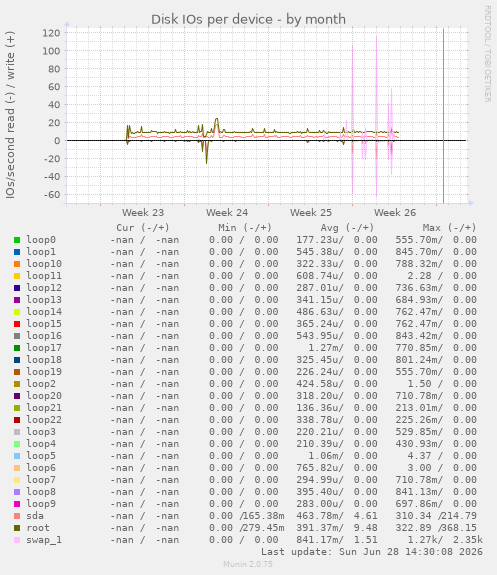Viewport: 497px width, 575px height.
Task: Click the green loop0 legend color swatch
Action: [17, 240]
